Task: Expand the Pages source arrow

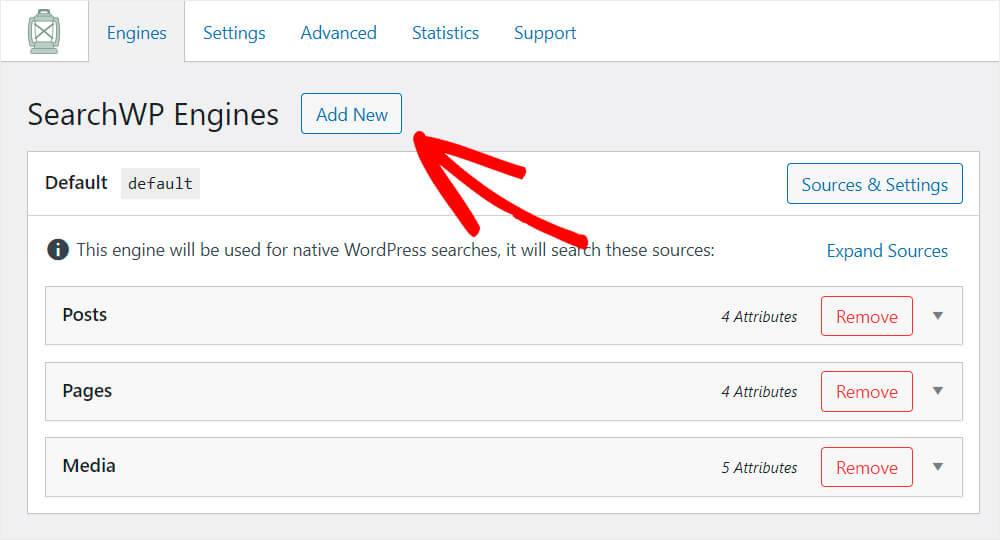Action: 938,391
